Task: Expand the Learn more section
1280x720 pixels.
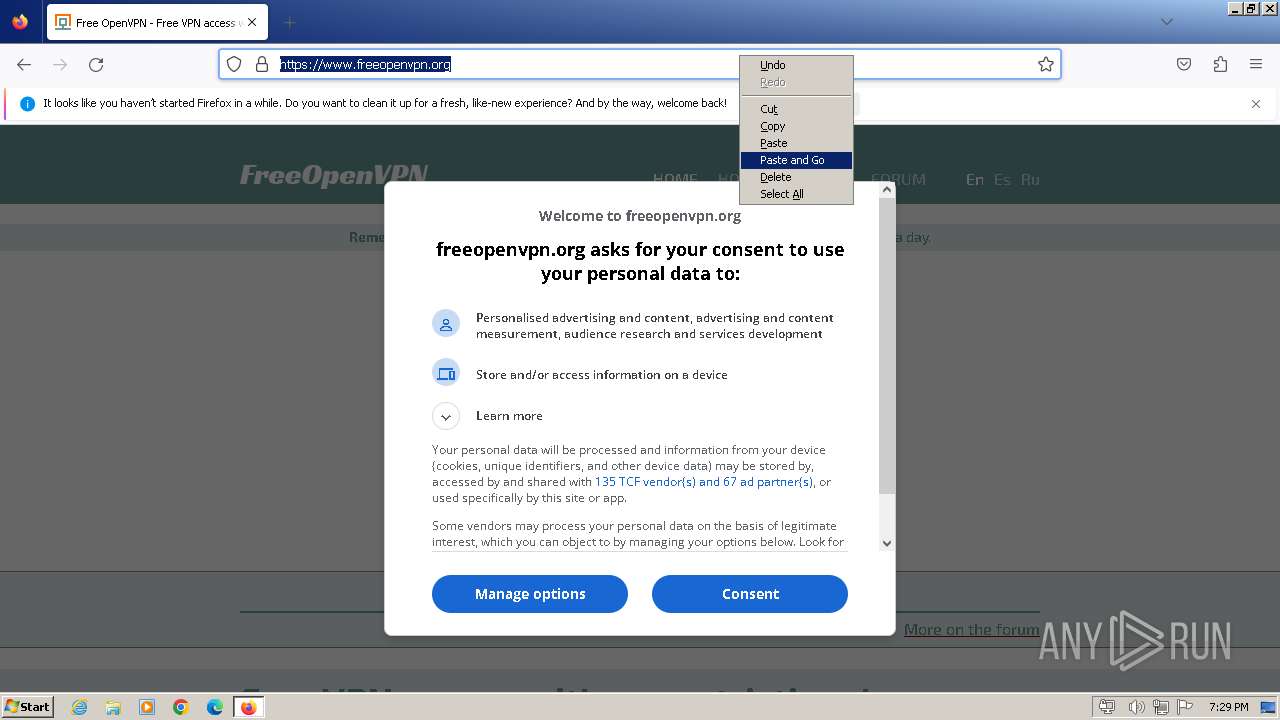Action: [x=446, y=416]
